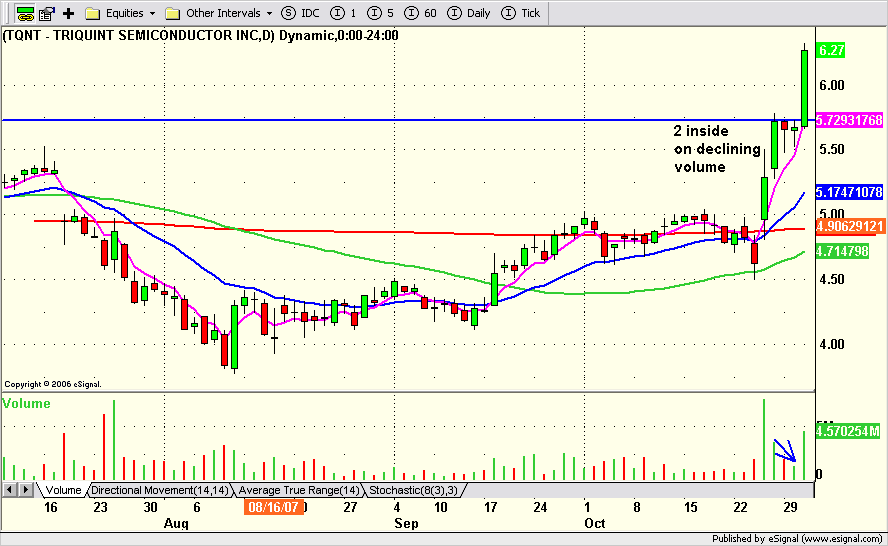Select the Volume study tab
Viewport: 888px width, 546px height.
tap(63, 490)
